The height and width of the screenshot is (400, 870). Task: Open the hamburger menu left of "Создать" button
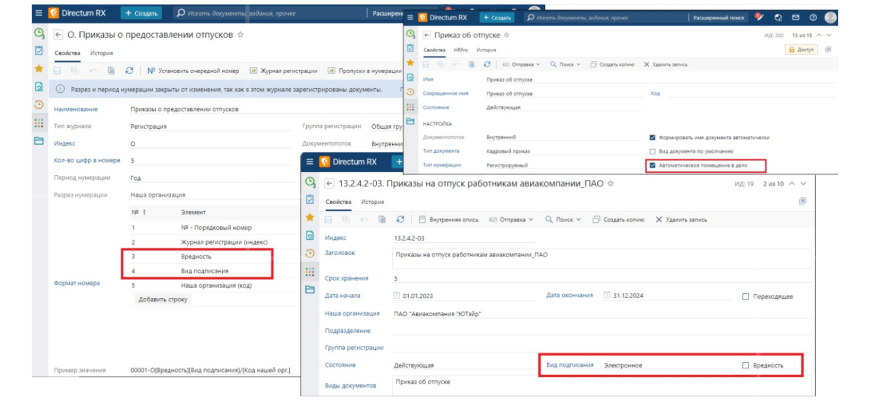pyautogui.click(x=37, y=14)
